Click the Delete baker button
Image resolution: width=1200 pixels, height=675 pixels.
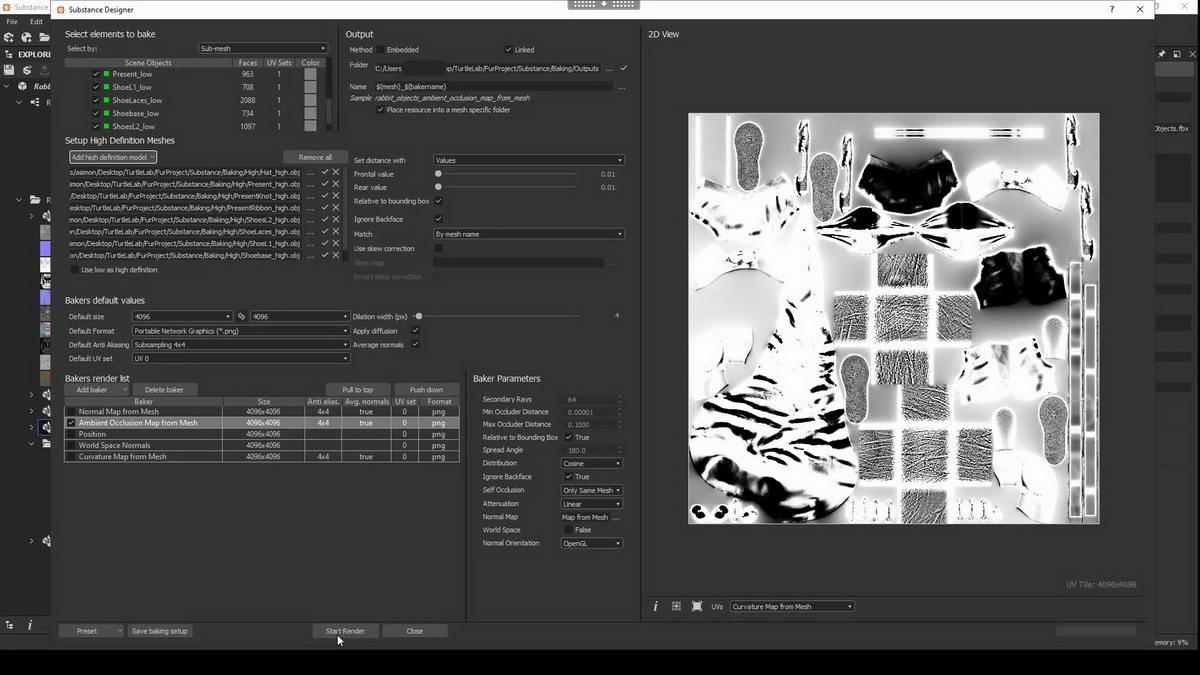(x=164, y=390)
